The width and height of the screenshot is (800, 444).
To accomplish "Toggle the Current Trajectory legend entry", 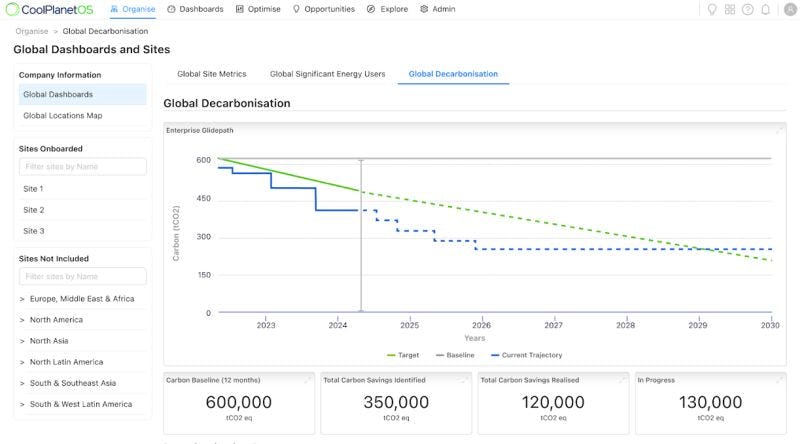I will tap(525, 355).
